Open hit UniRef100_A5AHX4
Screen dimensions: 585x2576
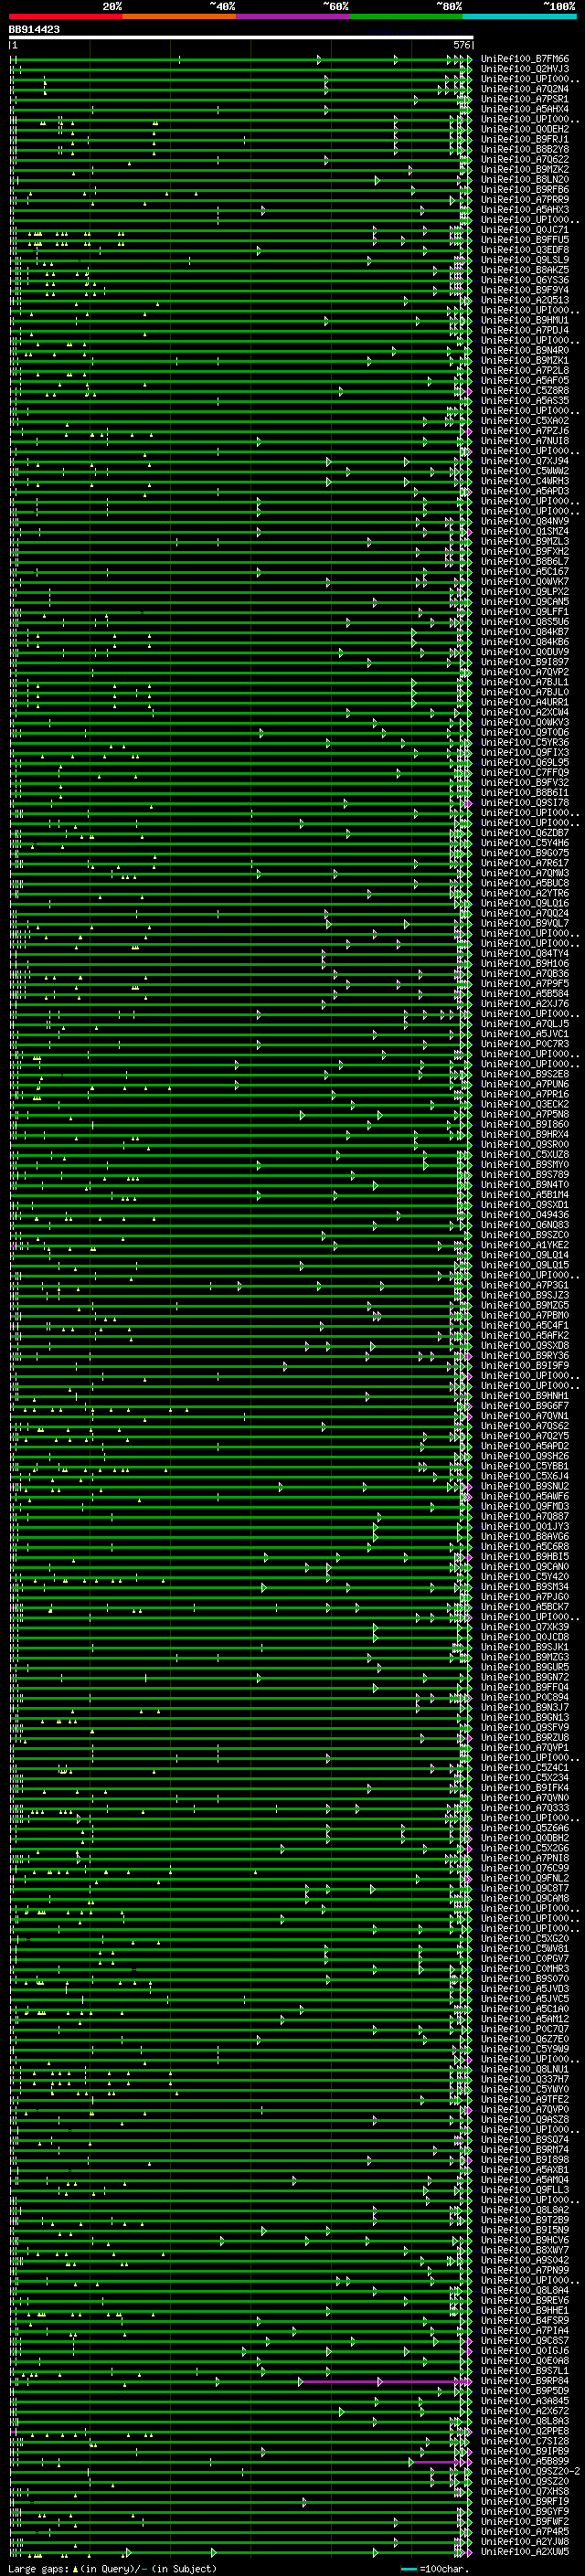[524, 109]
